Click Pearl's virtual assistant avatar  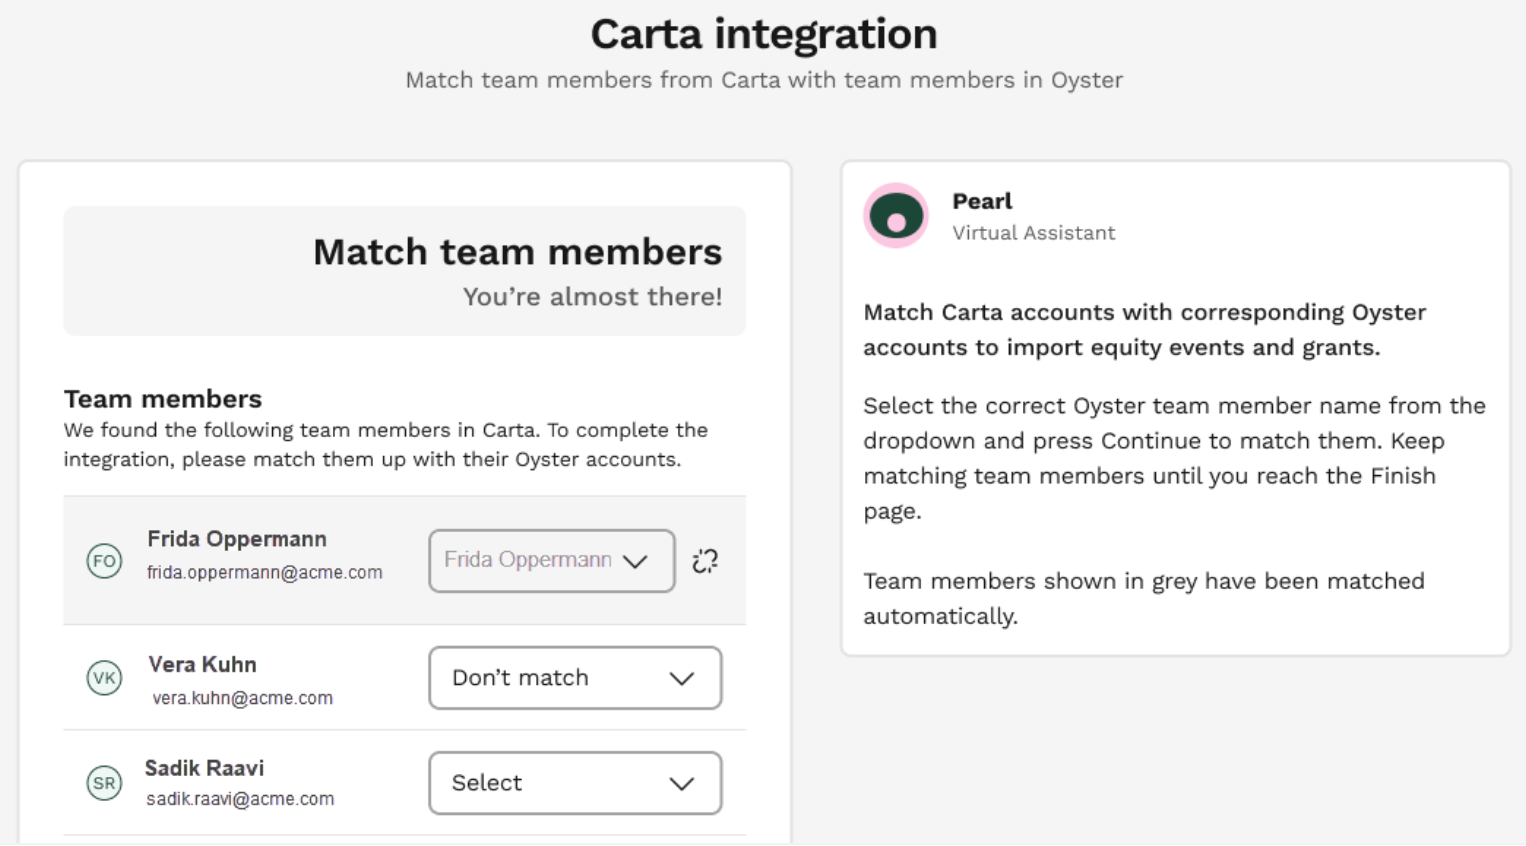click(896, 216)
